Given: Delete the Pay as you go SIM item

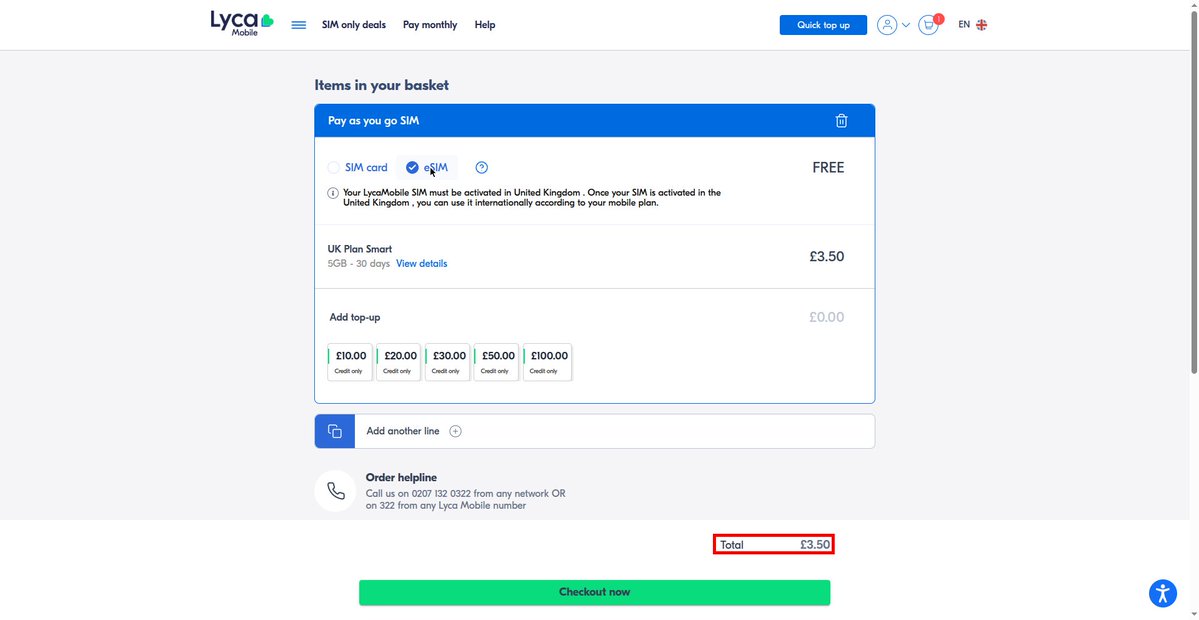Looking at the screenshot, I should point(841,121).
